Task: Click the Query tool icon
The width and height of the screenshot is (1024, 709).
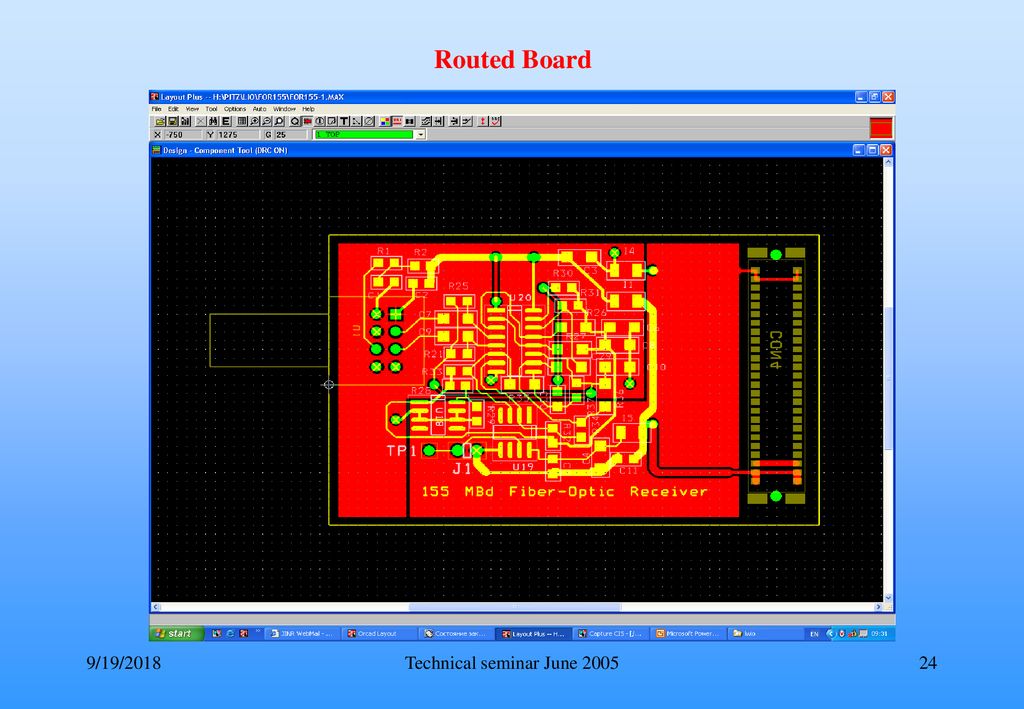Action: (295, 121)
